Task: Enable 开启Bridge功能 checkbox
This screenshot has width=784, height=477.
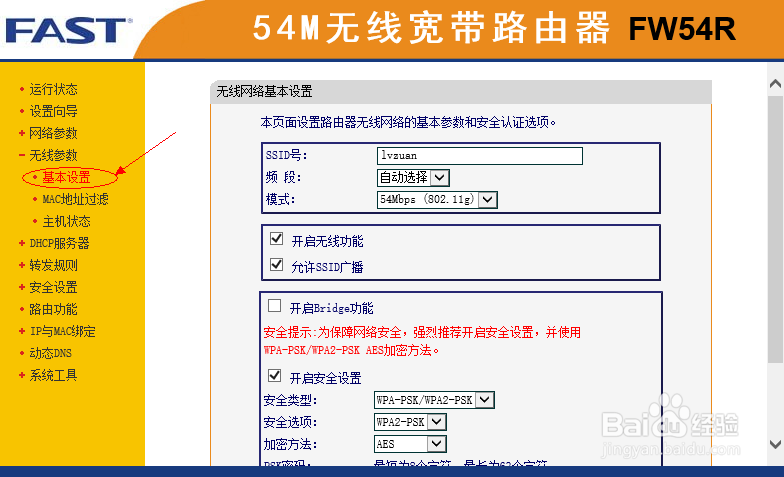Action: 274,306
